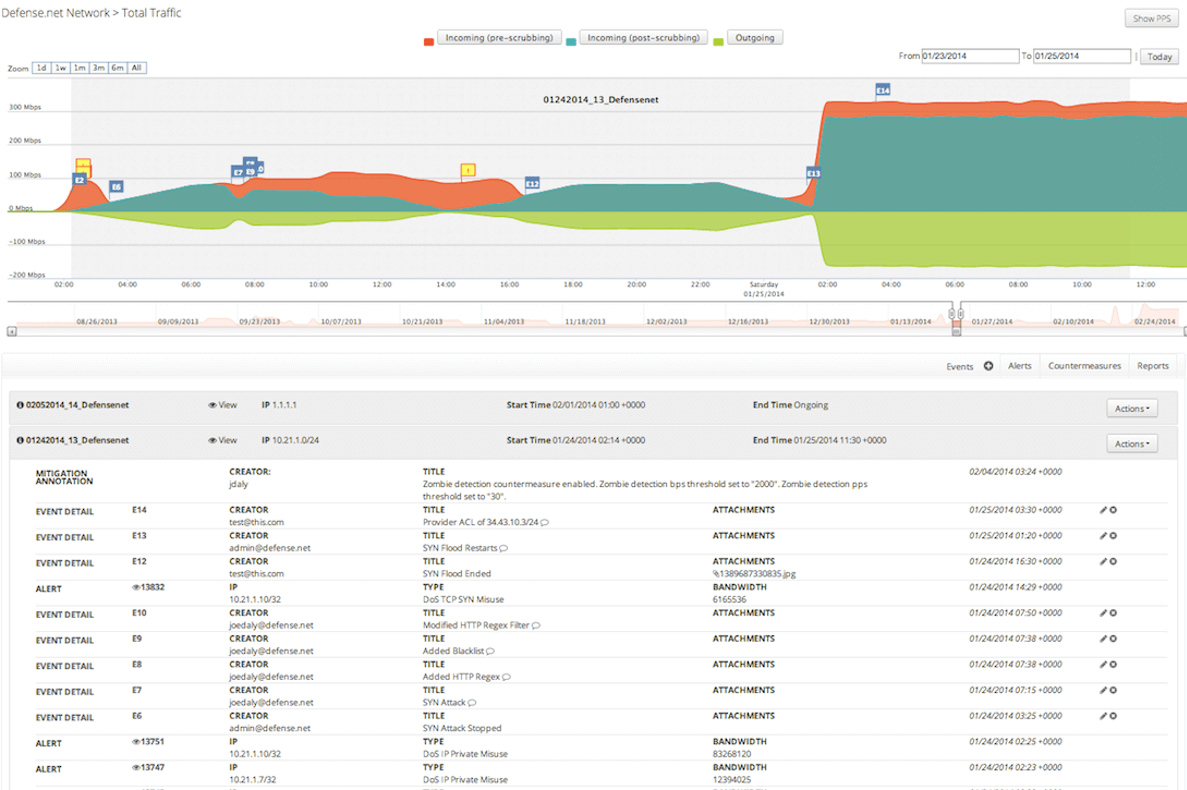The width and height of the screenshot is (1187, 790).
Task: Click the Show PPS button
Action: click(x=1151, y=19)
